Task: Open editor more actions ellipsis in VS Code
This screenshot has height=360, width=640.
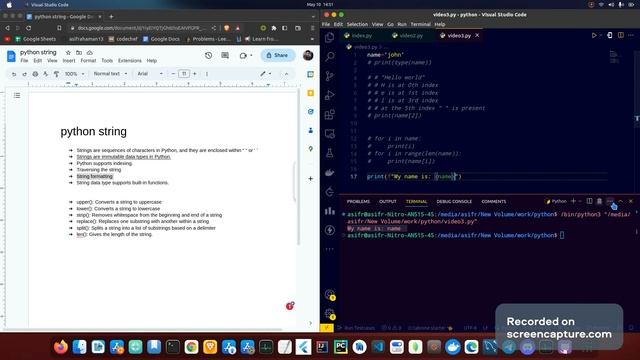Action: click(631, 36)
